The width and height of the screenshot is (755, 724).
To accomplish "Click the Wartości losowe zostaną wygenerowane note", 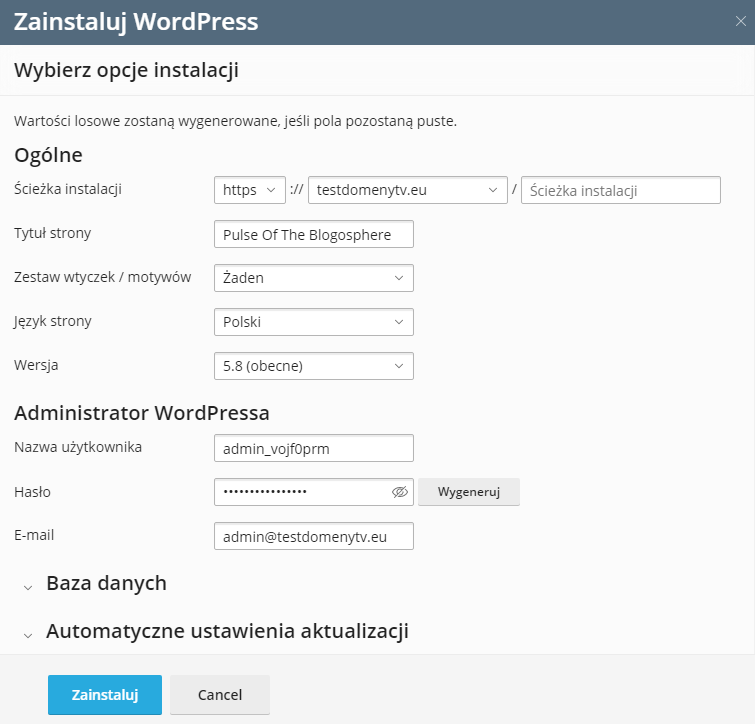I will (235, 121).
